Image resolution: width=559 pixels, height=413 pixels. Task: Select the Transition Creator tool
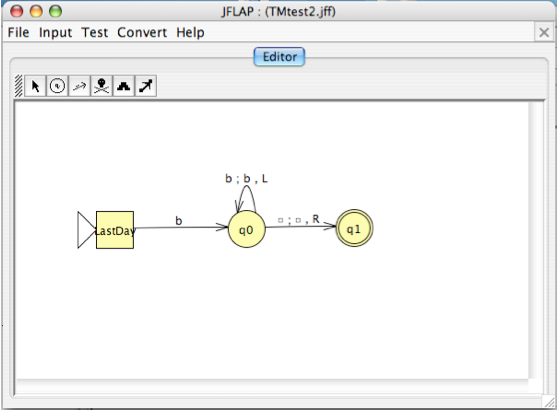coord(80,86)
